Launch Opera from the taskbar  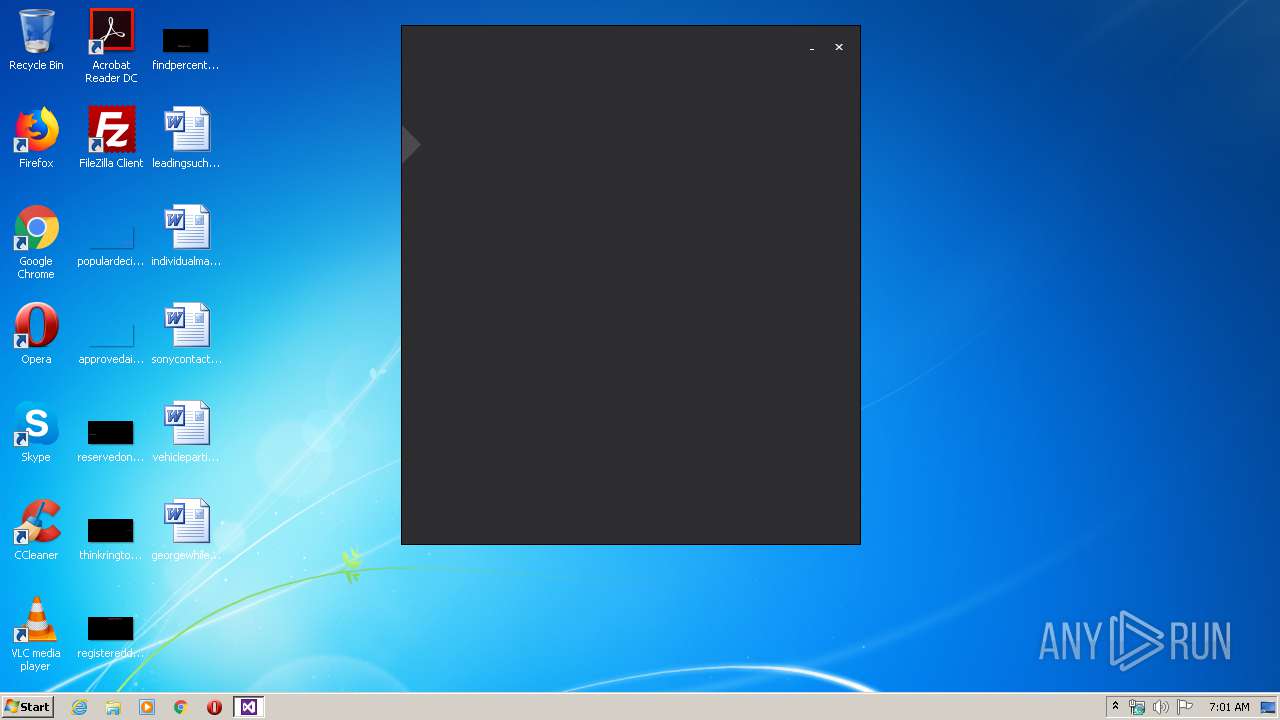click(x=214, y=707)
